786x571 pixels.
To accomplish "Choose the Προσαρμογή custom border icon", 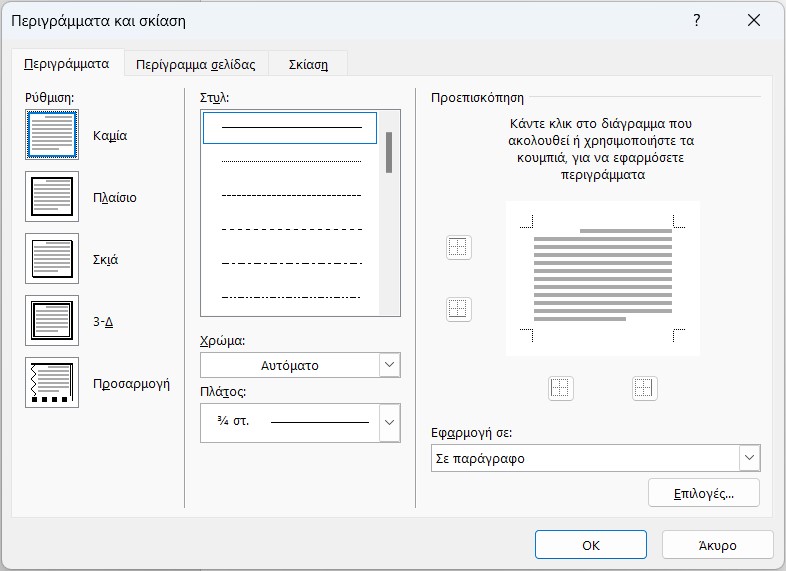I will point(52,383).
